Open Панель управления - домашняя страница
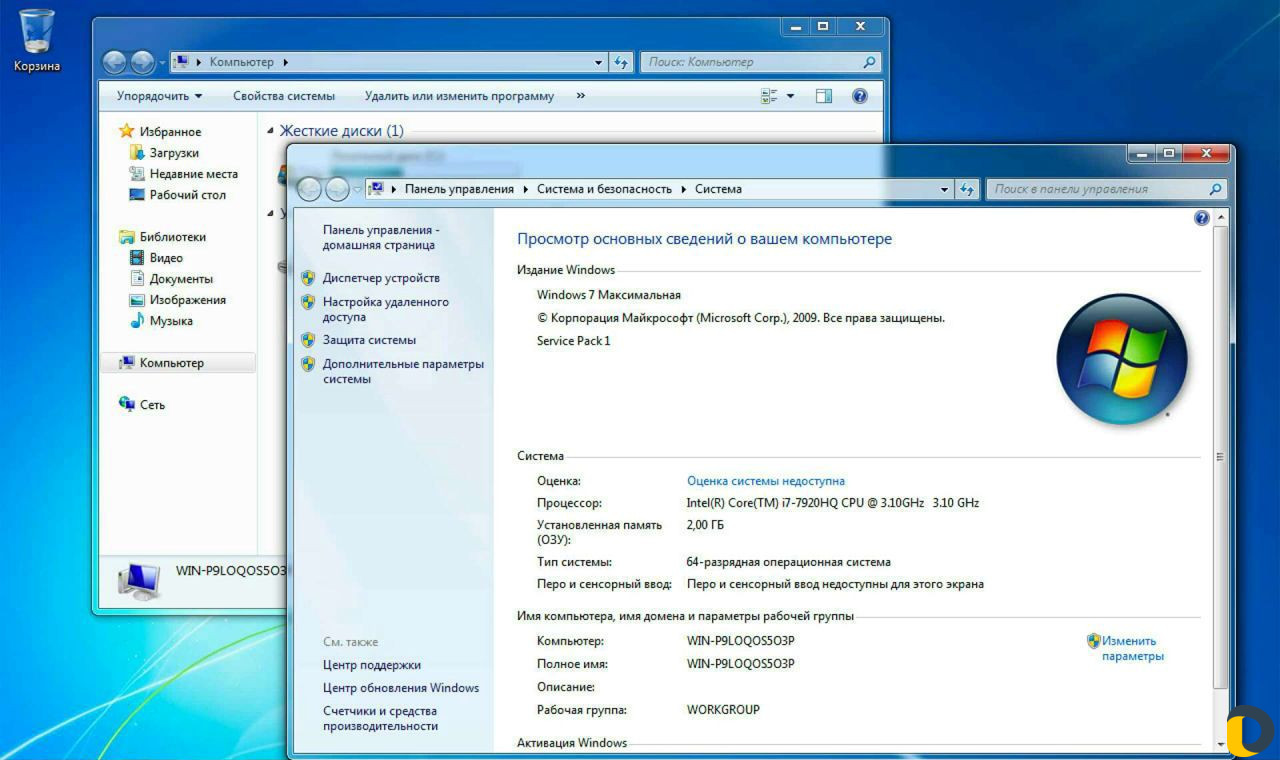The height and width of the screenshot is (760, 1280). click(381, 237)
